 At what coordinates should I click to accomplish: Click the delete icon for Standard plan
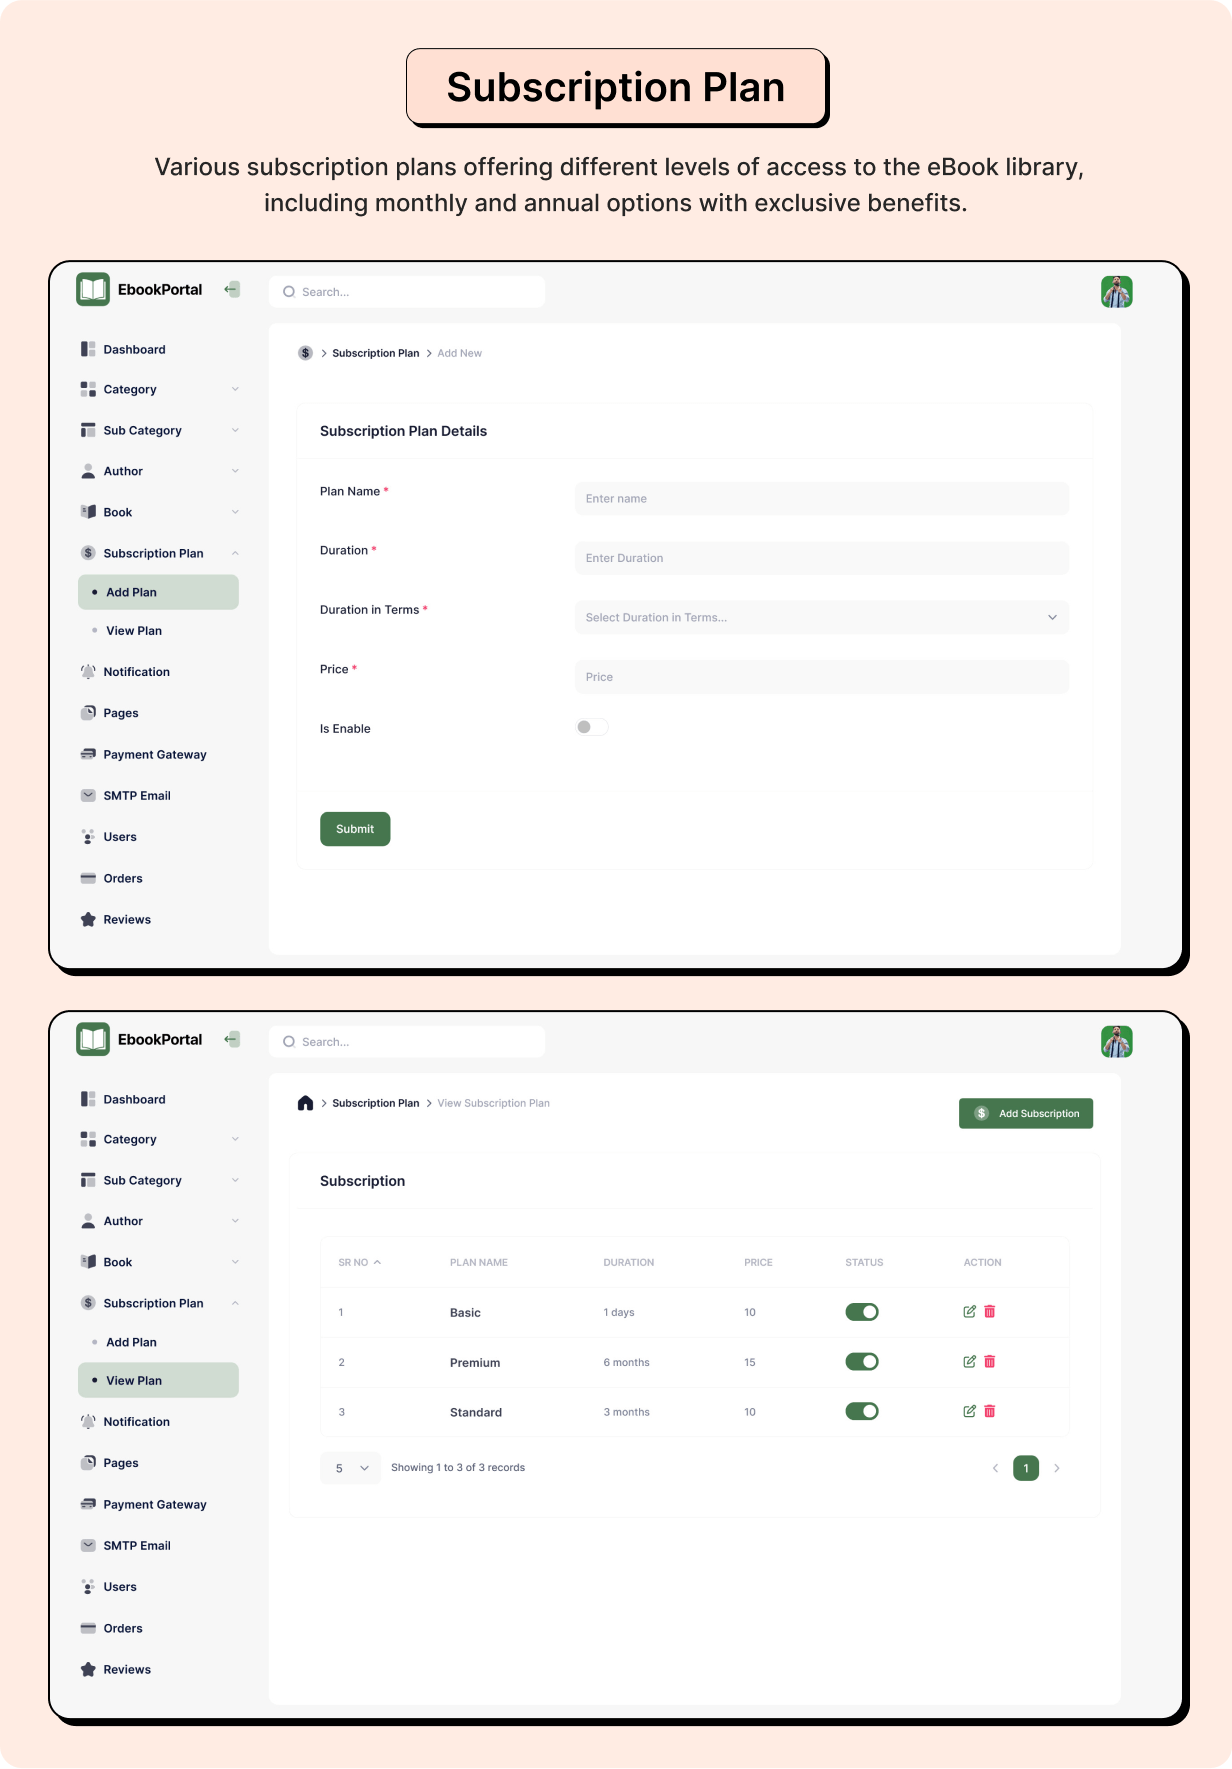(x=990, y=1411)
